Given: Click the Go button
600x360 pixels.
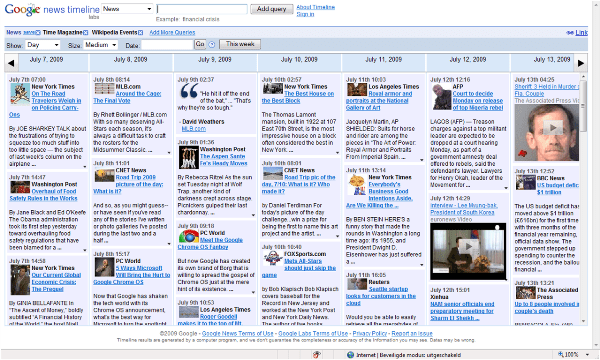Looking at the screenshot, I should pos(200,44).
